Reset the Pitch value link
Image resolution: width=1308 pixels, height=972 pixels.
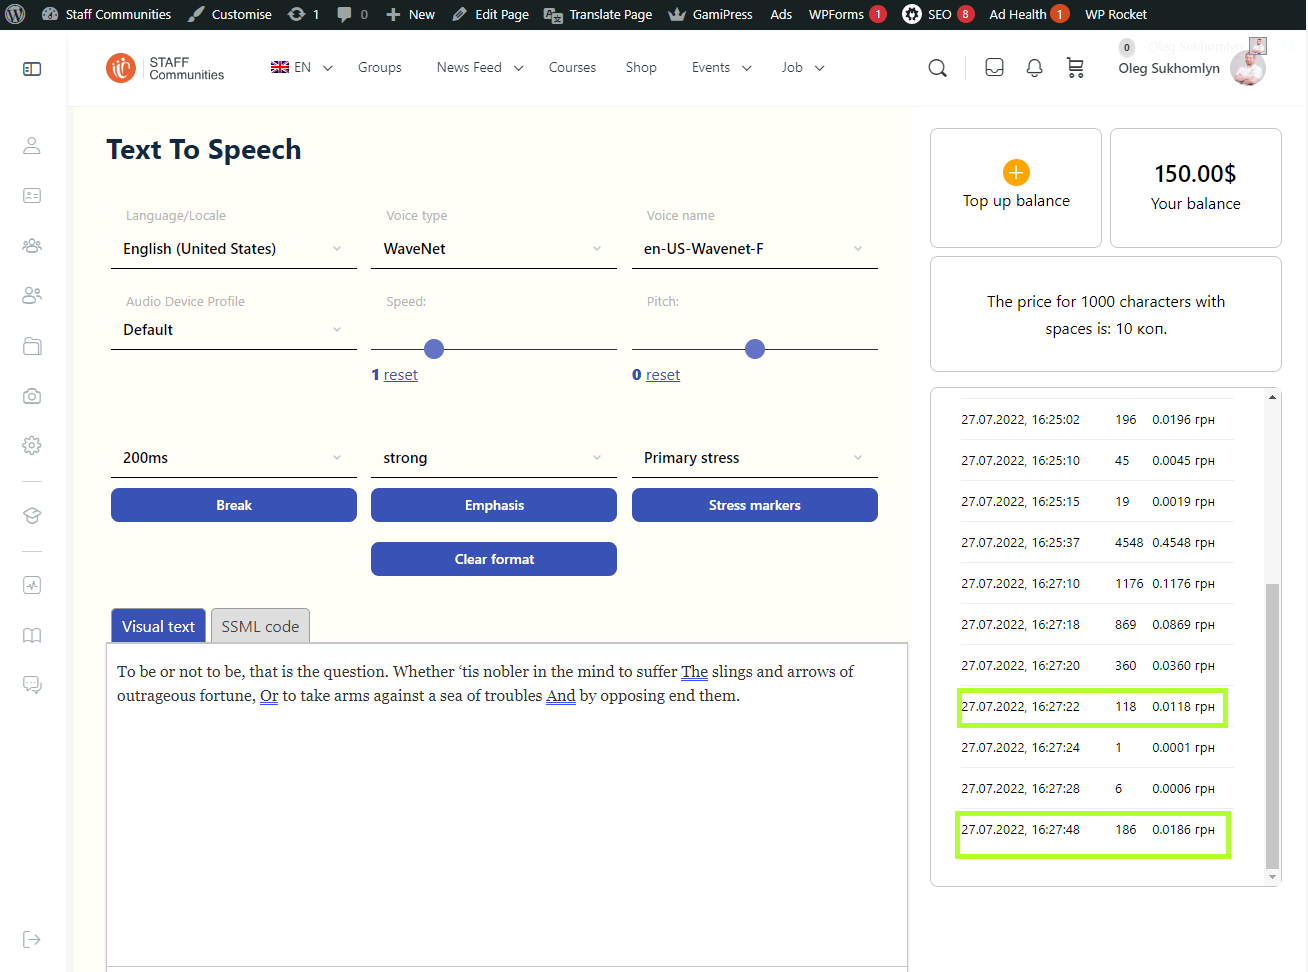point(663,375)
